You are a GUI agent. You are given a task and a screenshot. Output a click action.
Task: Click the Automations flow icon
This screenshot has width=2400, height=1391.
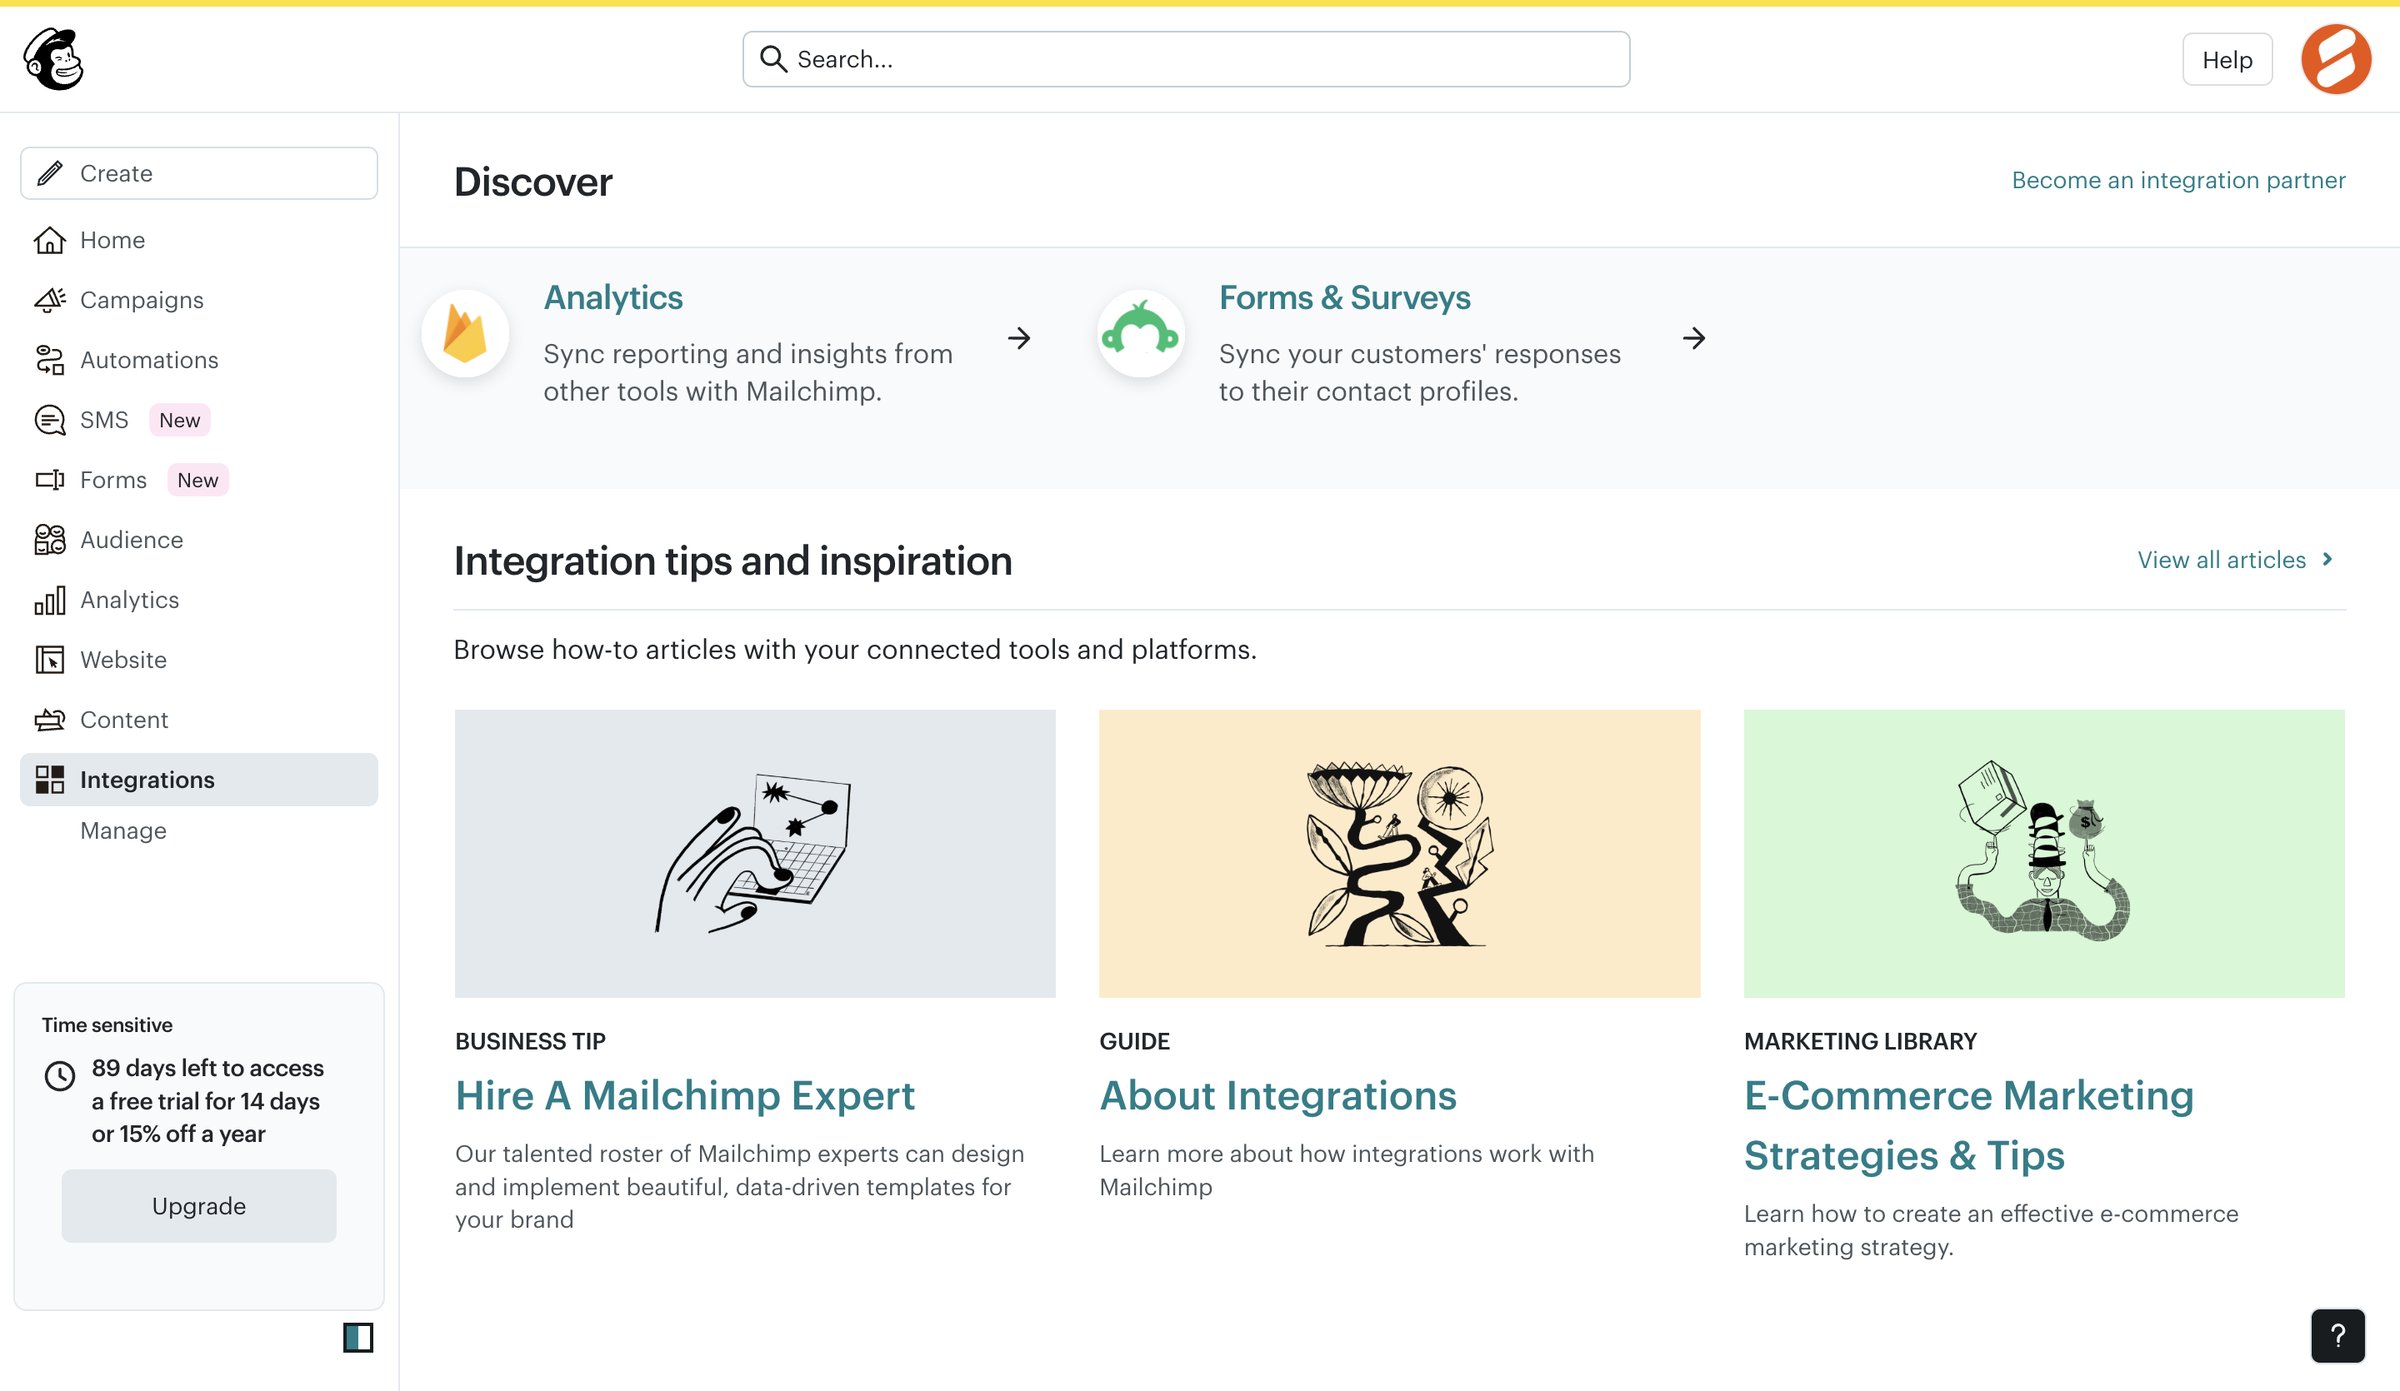click(x=50, y=360)
